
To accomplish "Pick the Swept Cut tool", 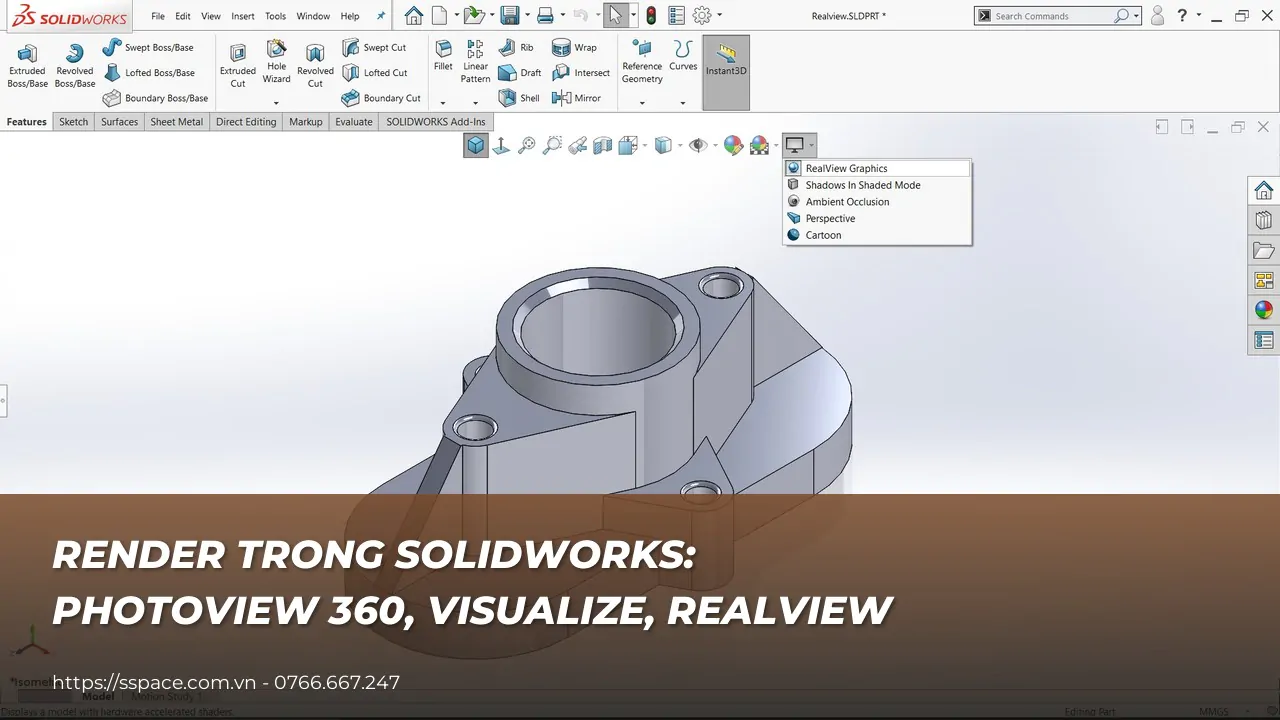I will (x=374, y=47).
